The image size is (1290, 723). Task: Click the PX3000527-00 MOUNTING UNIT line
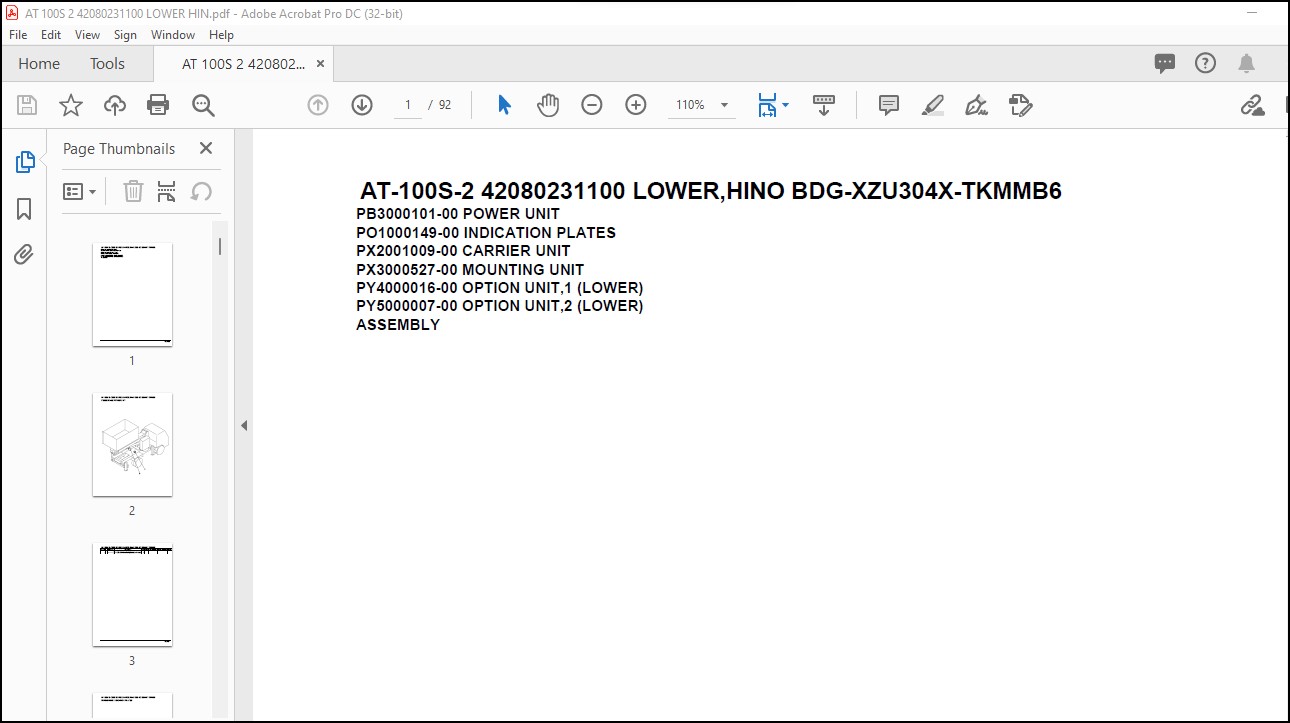point(470,270)
